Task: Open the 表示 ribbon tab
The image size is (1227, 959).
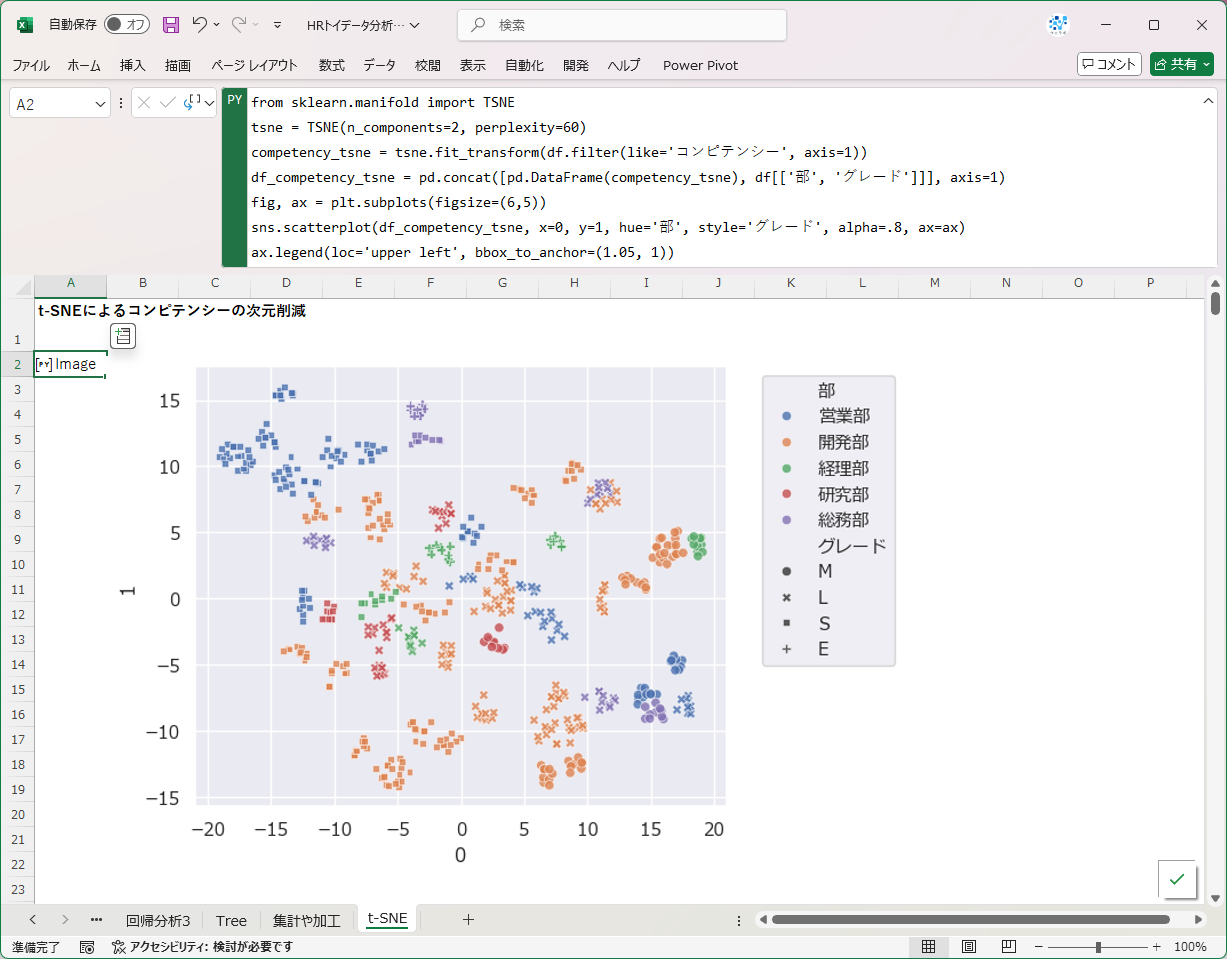Action: pyautogui.click(x=473, y=65)
